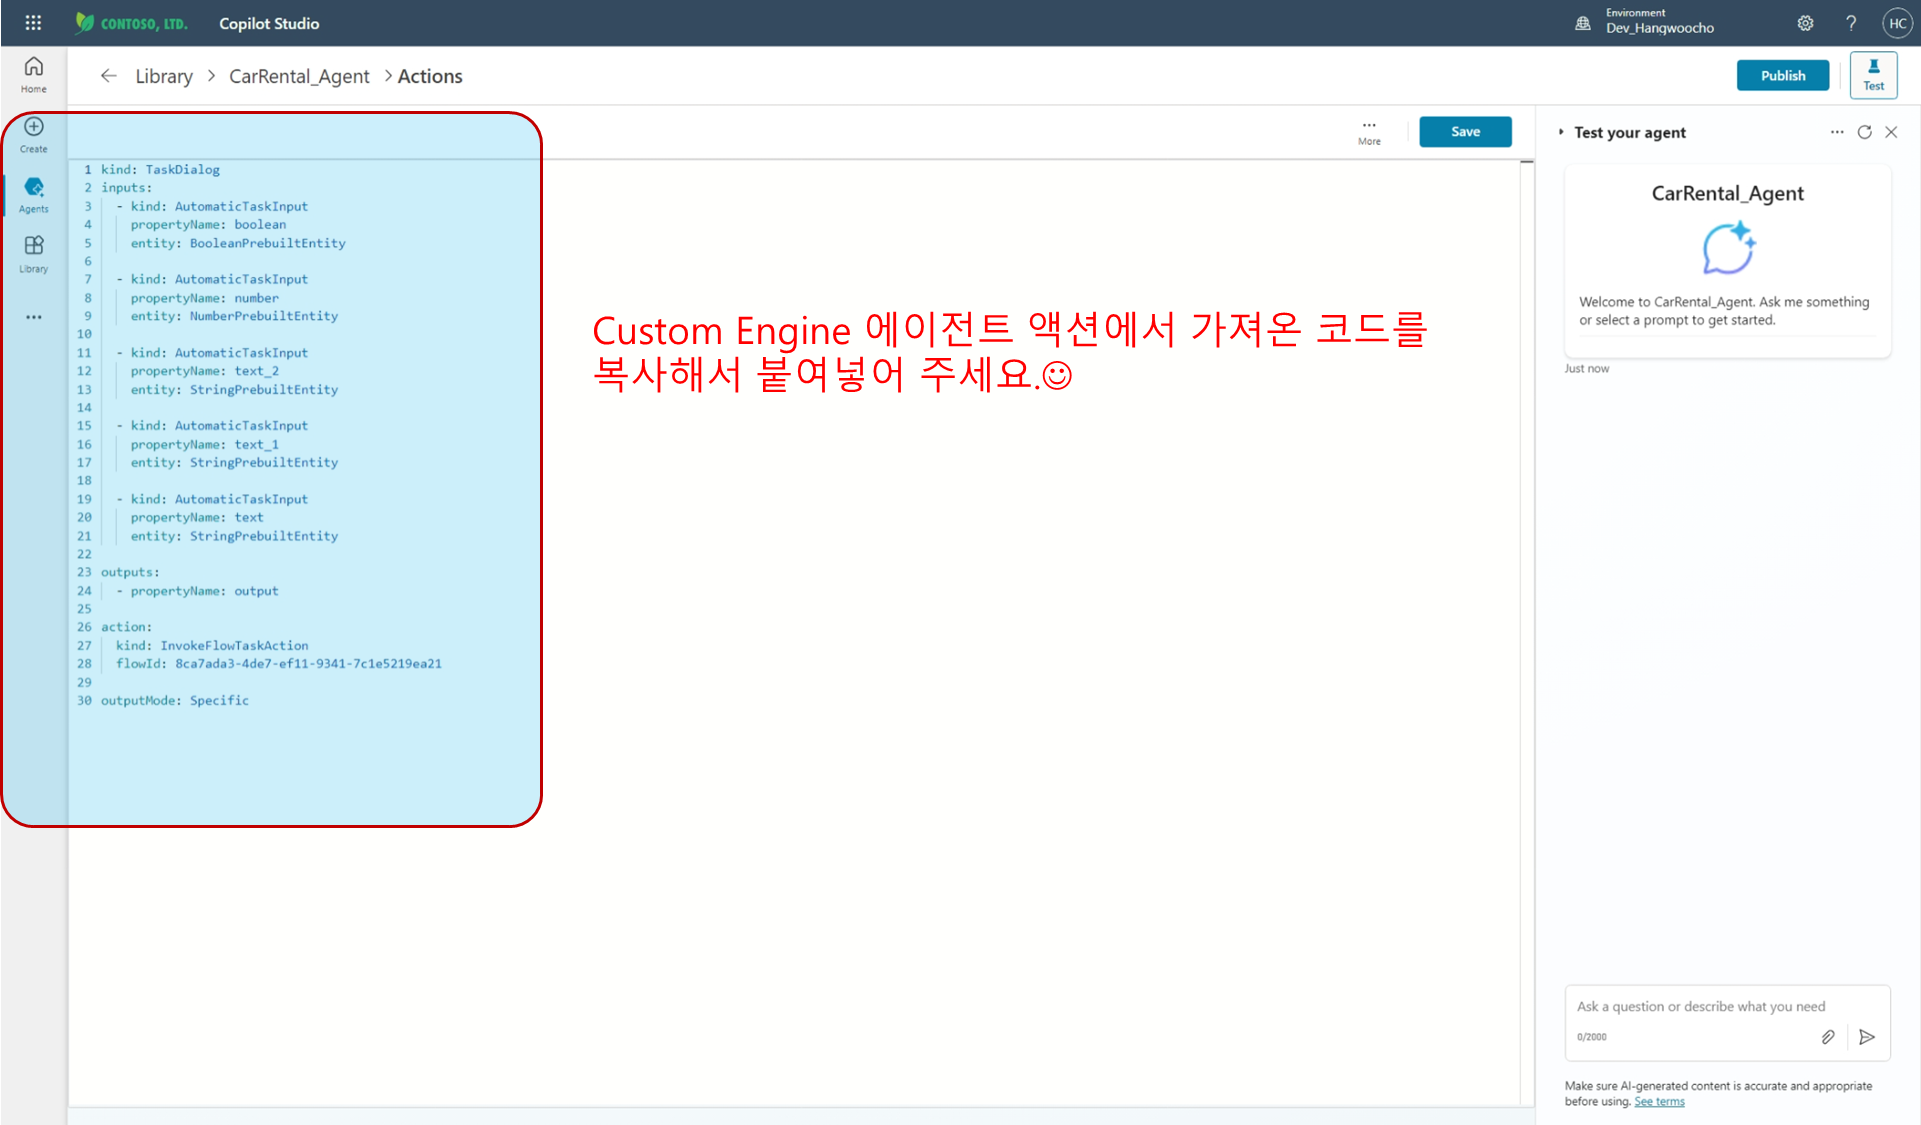Open the settings gear
Screen dimensions: 1921x1125
click(1805, 23)
